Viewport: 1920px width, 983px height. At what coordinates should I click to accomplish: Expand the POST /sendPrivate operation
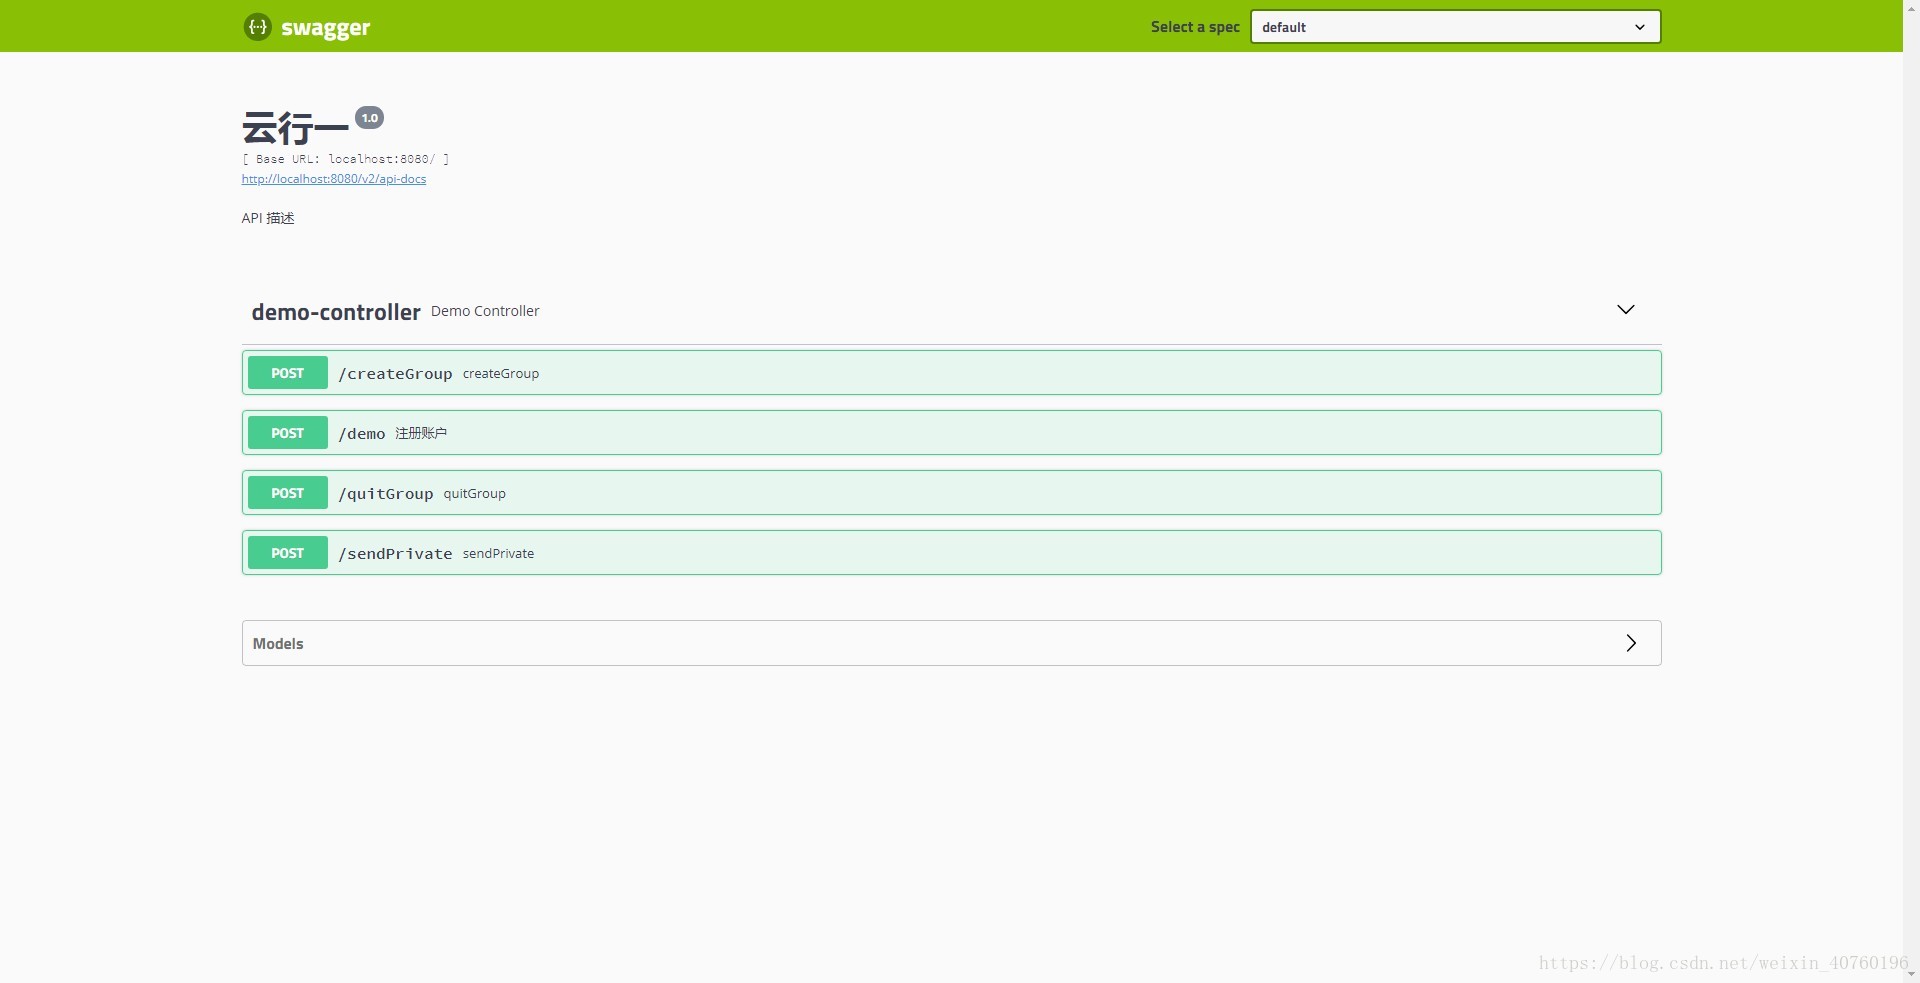[951, 553]
